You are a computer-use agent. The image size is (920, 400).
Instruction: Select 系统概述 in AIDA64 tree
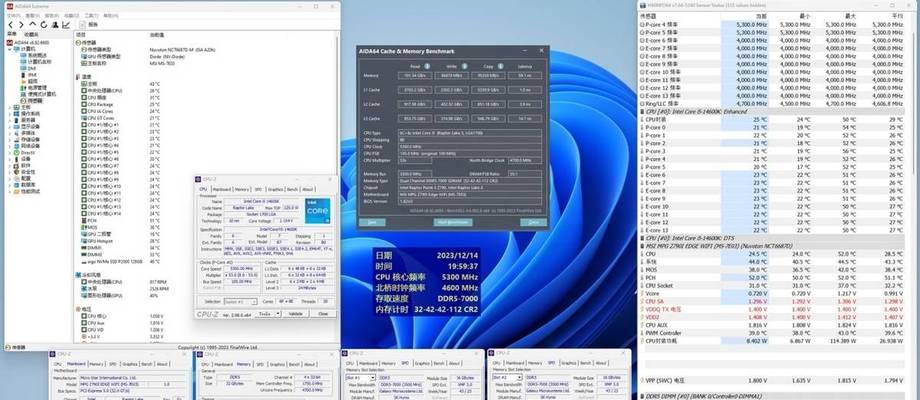tap(35, 55)
